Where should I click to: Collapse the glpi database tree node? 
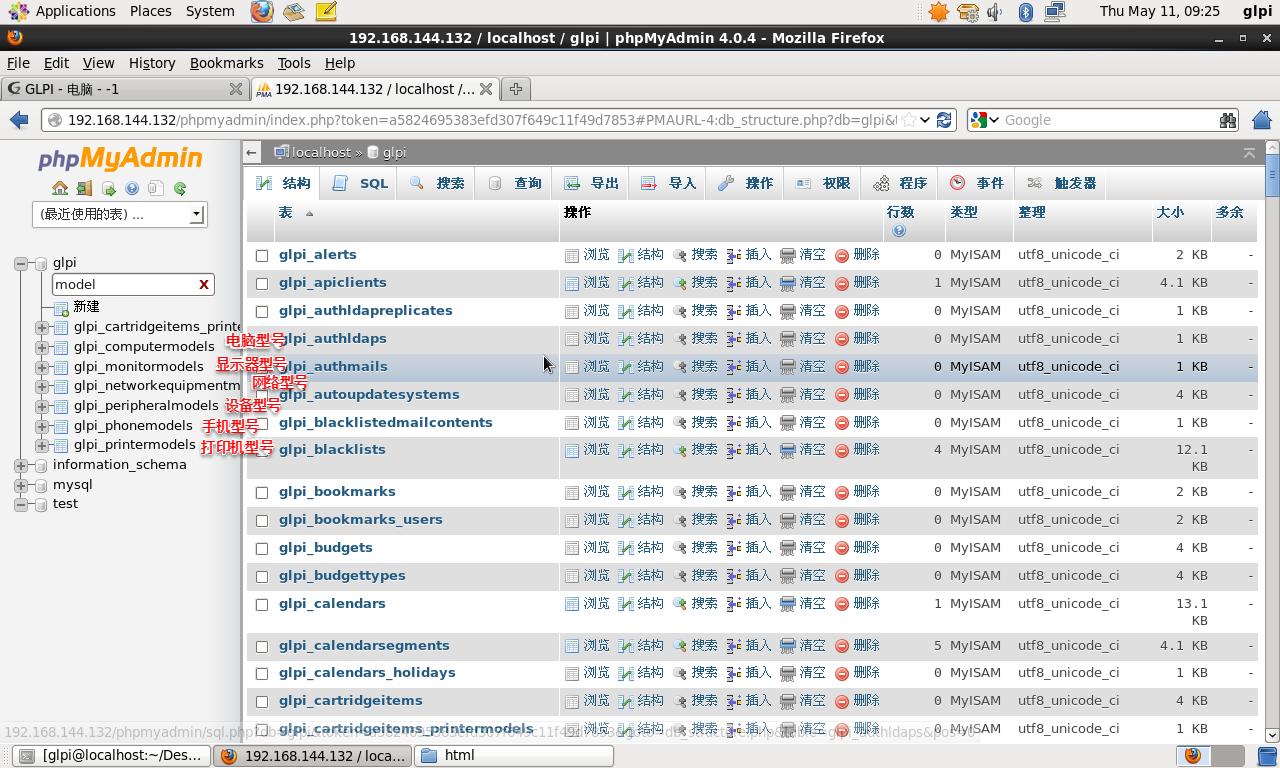pyautogui.click(x=20, y=264)
